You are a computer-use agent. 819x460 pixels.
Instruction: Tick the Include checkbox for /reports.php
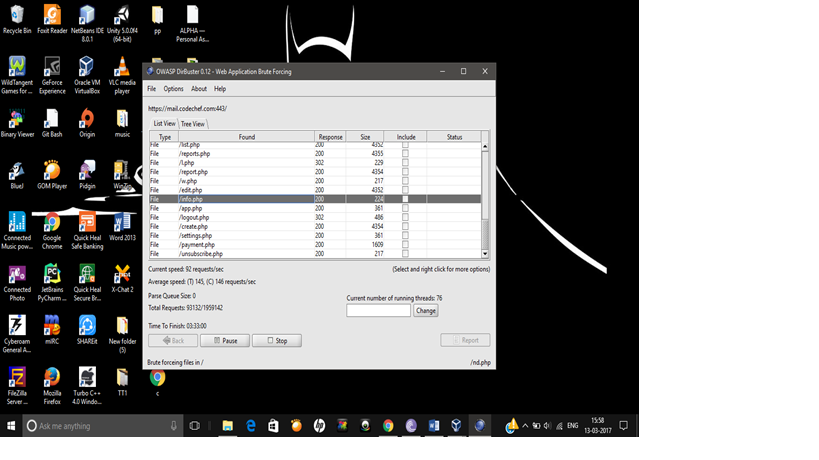click(x=405, y=154)
